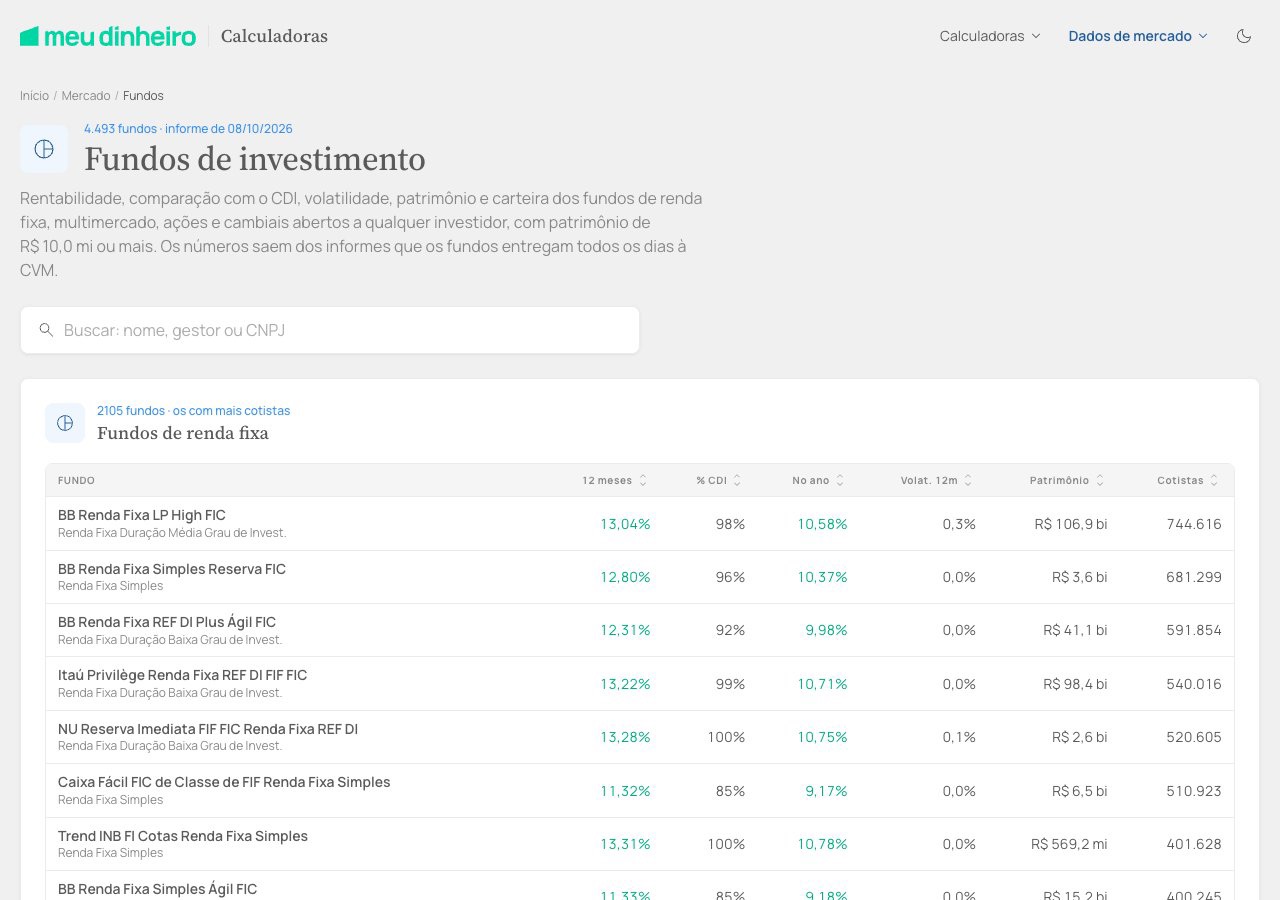
Task: Sort table by Volat. 12m column
Action: tap(936, 481)
